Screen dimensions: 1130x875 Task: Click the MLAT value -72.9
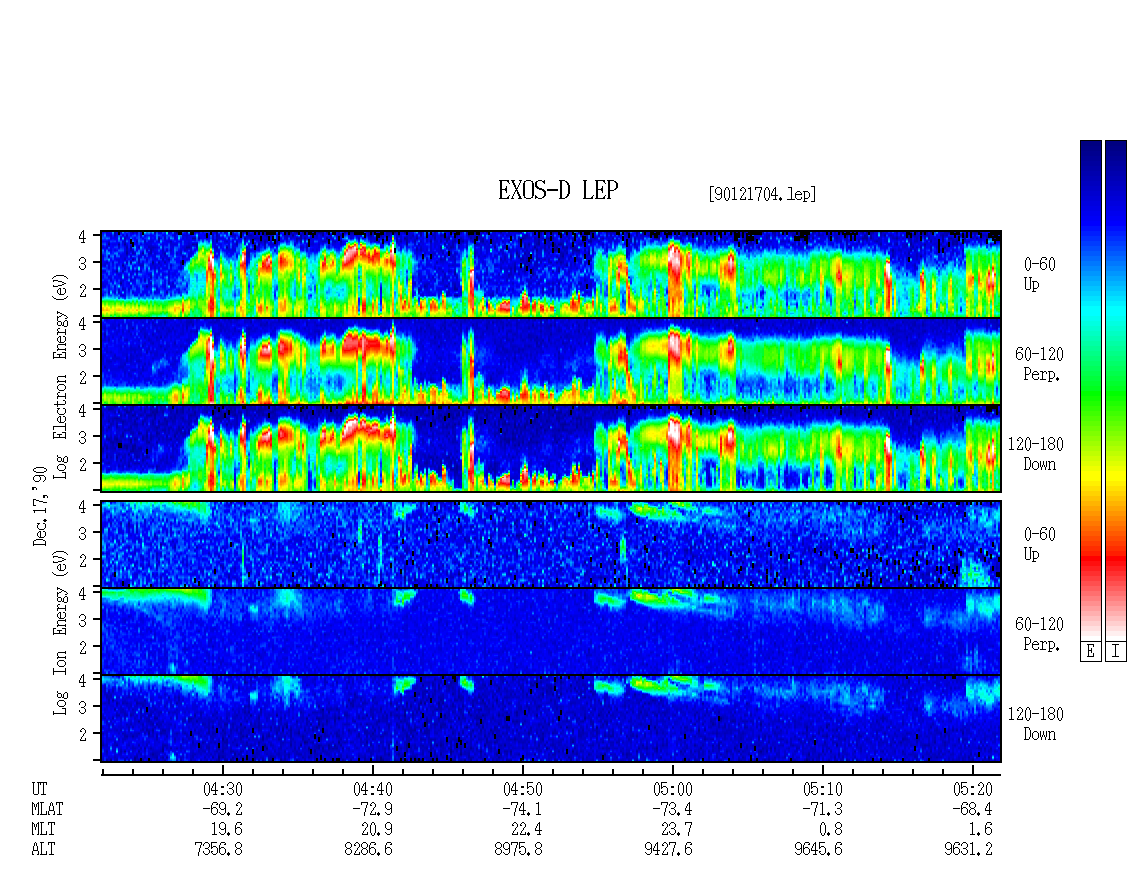point(373,809)
